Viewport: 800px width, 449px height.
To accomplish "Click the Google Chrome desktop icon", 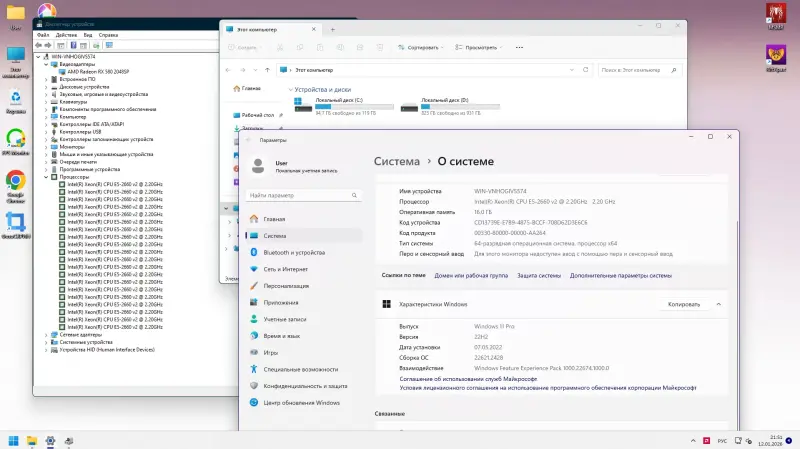I will (16, 183).
